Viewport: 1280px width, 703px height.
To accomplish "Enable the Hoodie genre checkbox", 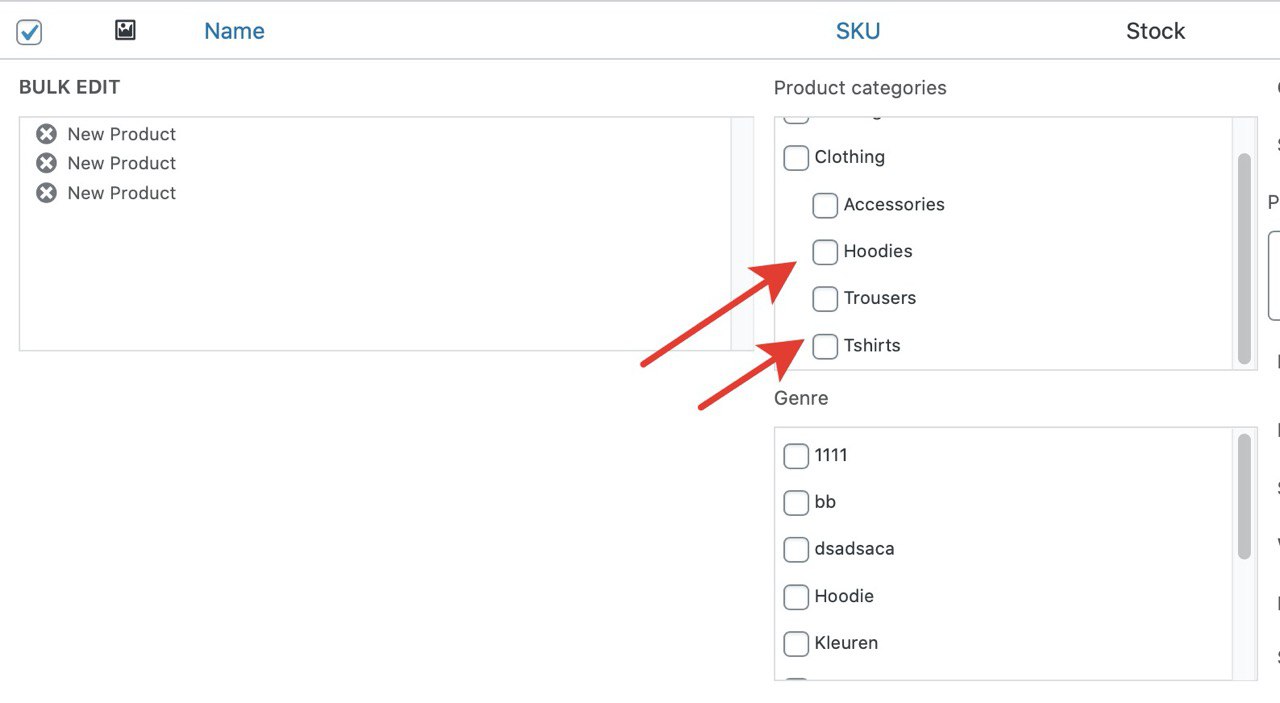I will click(796, 597).
